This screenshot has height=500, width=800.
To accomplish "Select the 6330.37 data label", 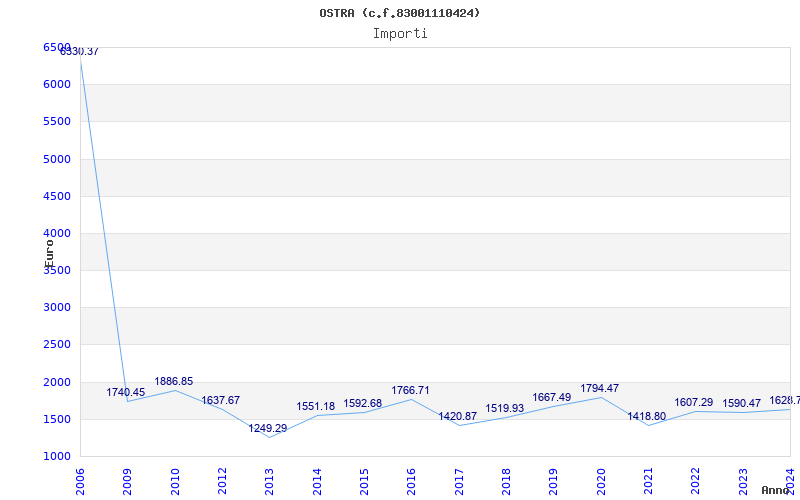I will pos(79,52).
